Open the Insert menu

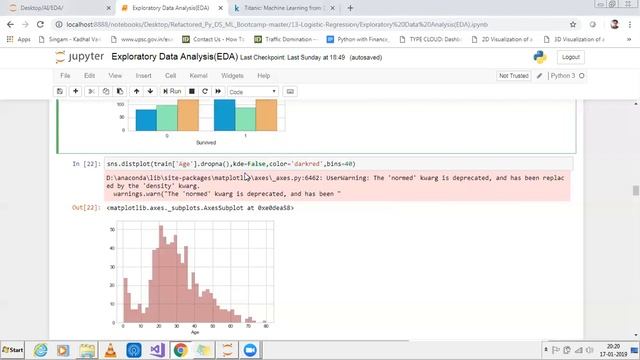coord(143,76)
